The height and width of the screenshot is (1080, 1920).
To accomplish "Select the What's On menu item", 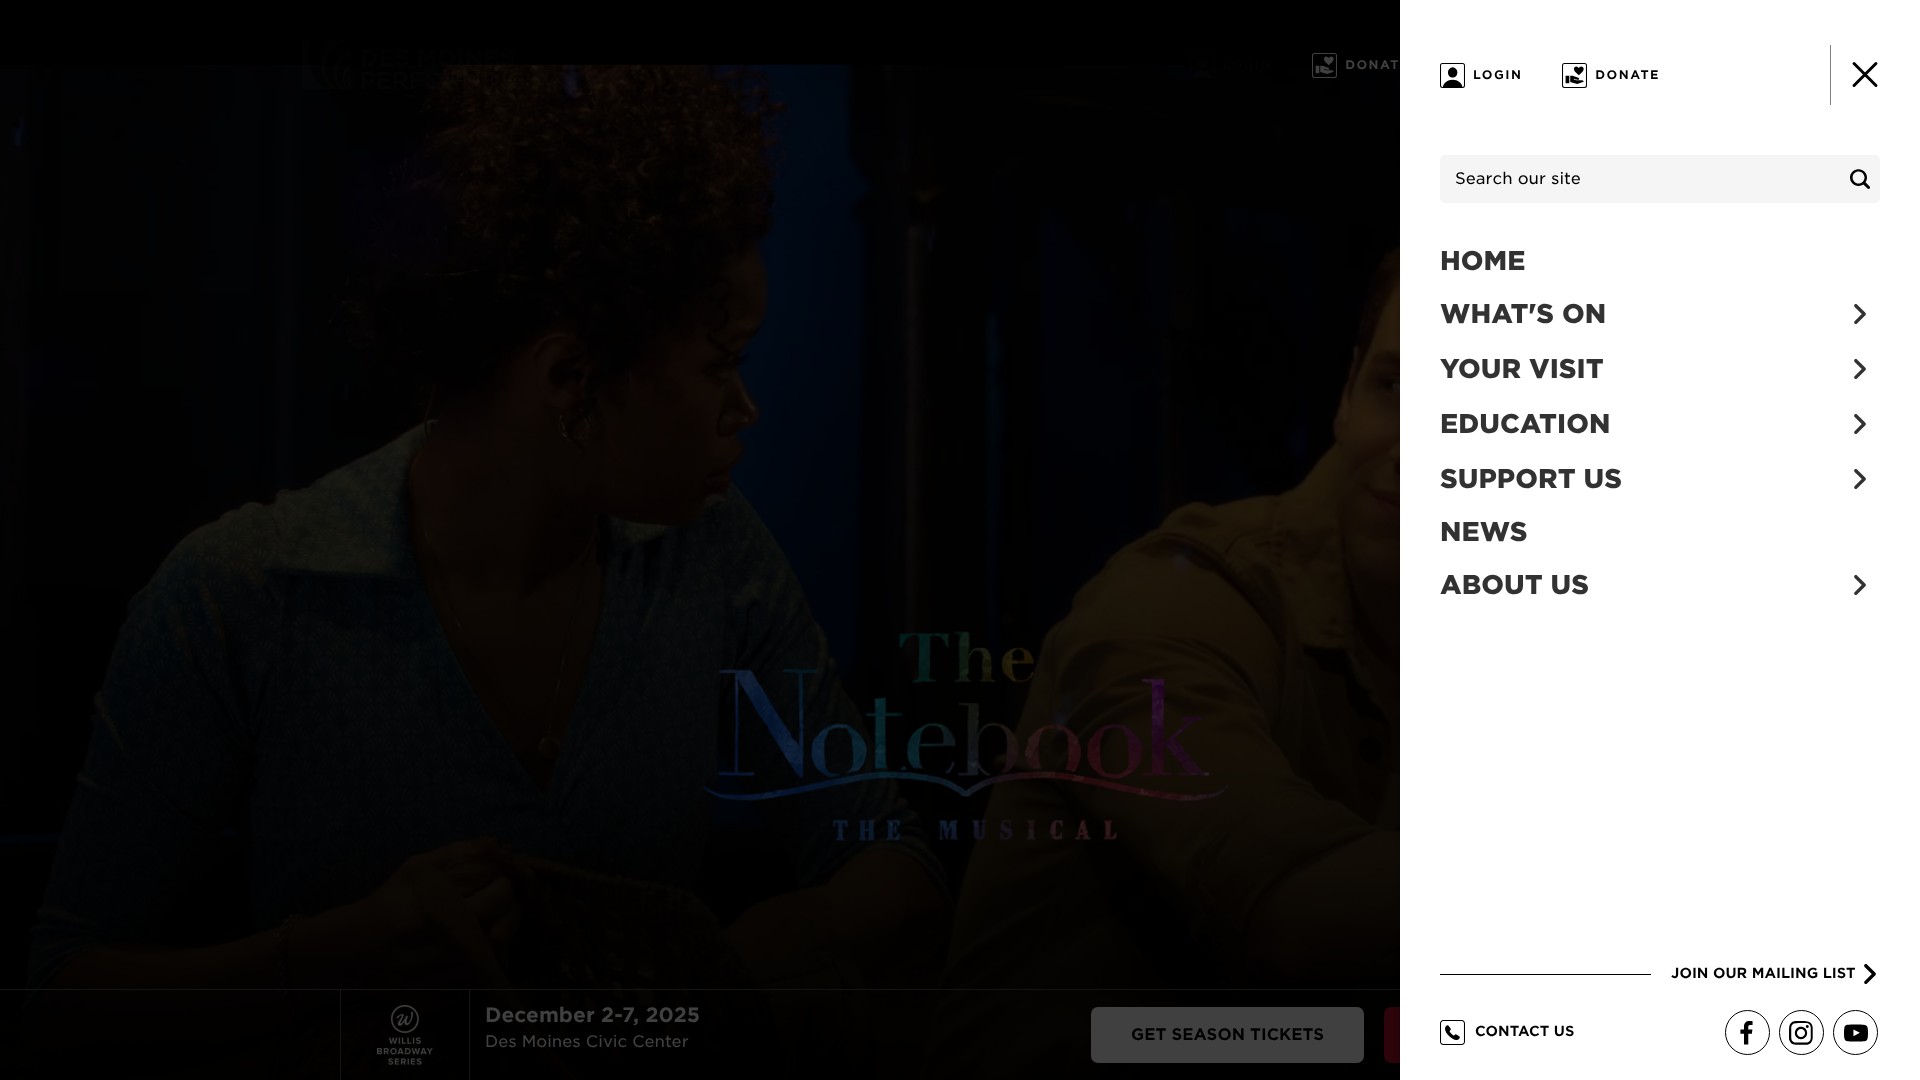I will pyautogui.click(x=1522, y=314).
